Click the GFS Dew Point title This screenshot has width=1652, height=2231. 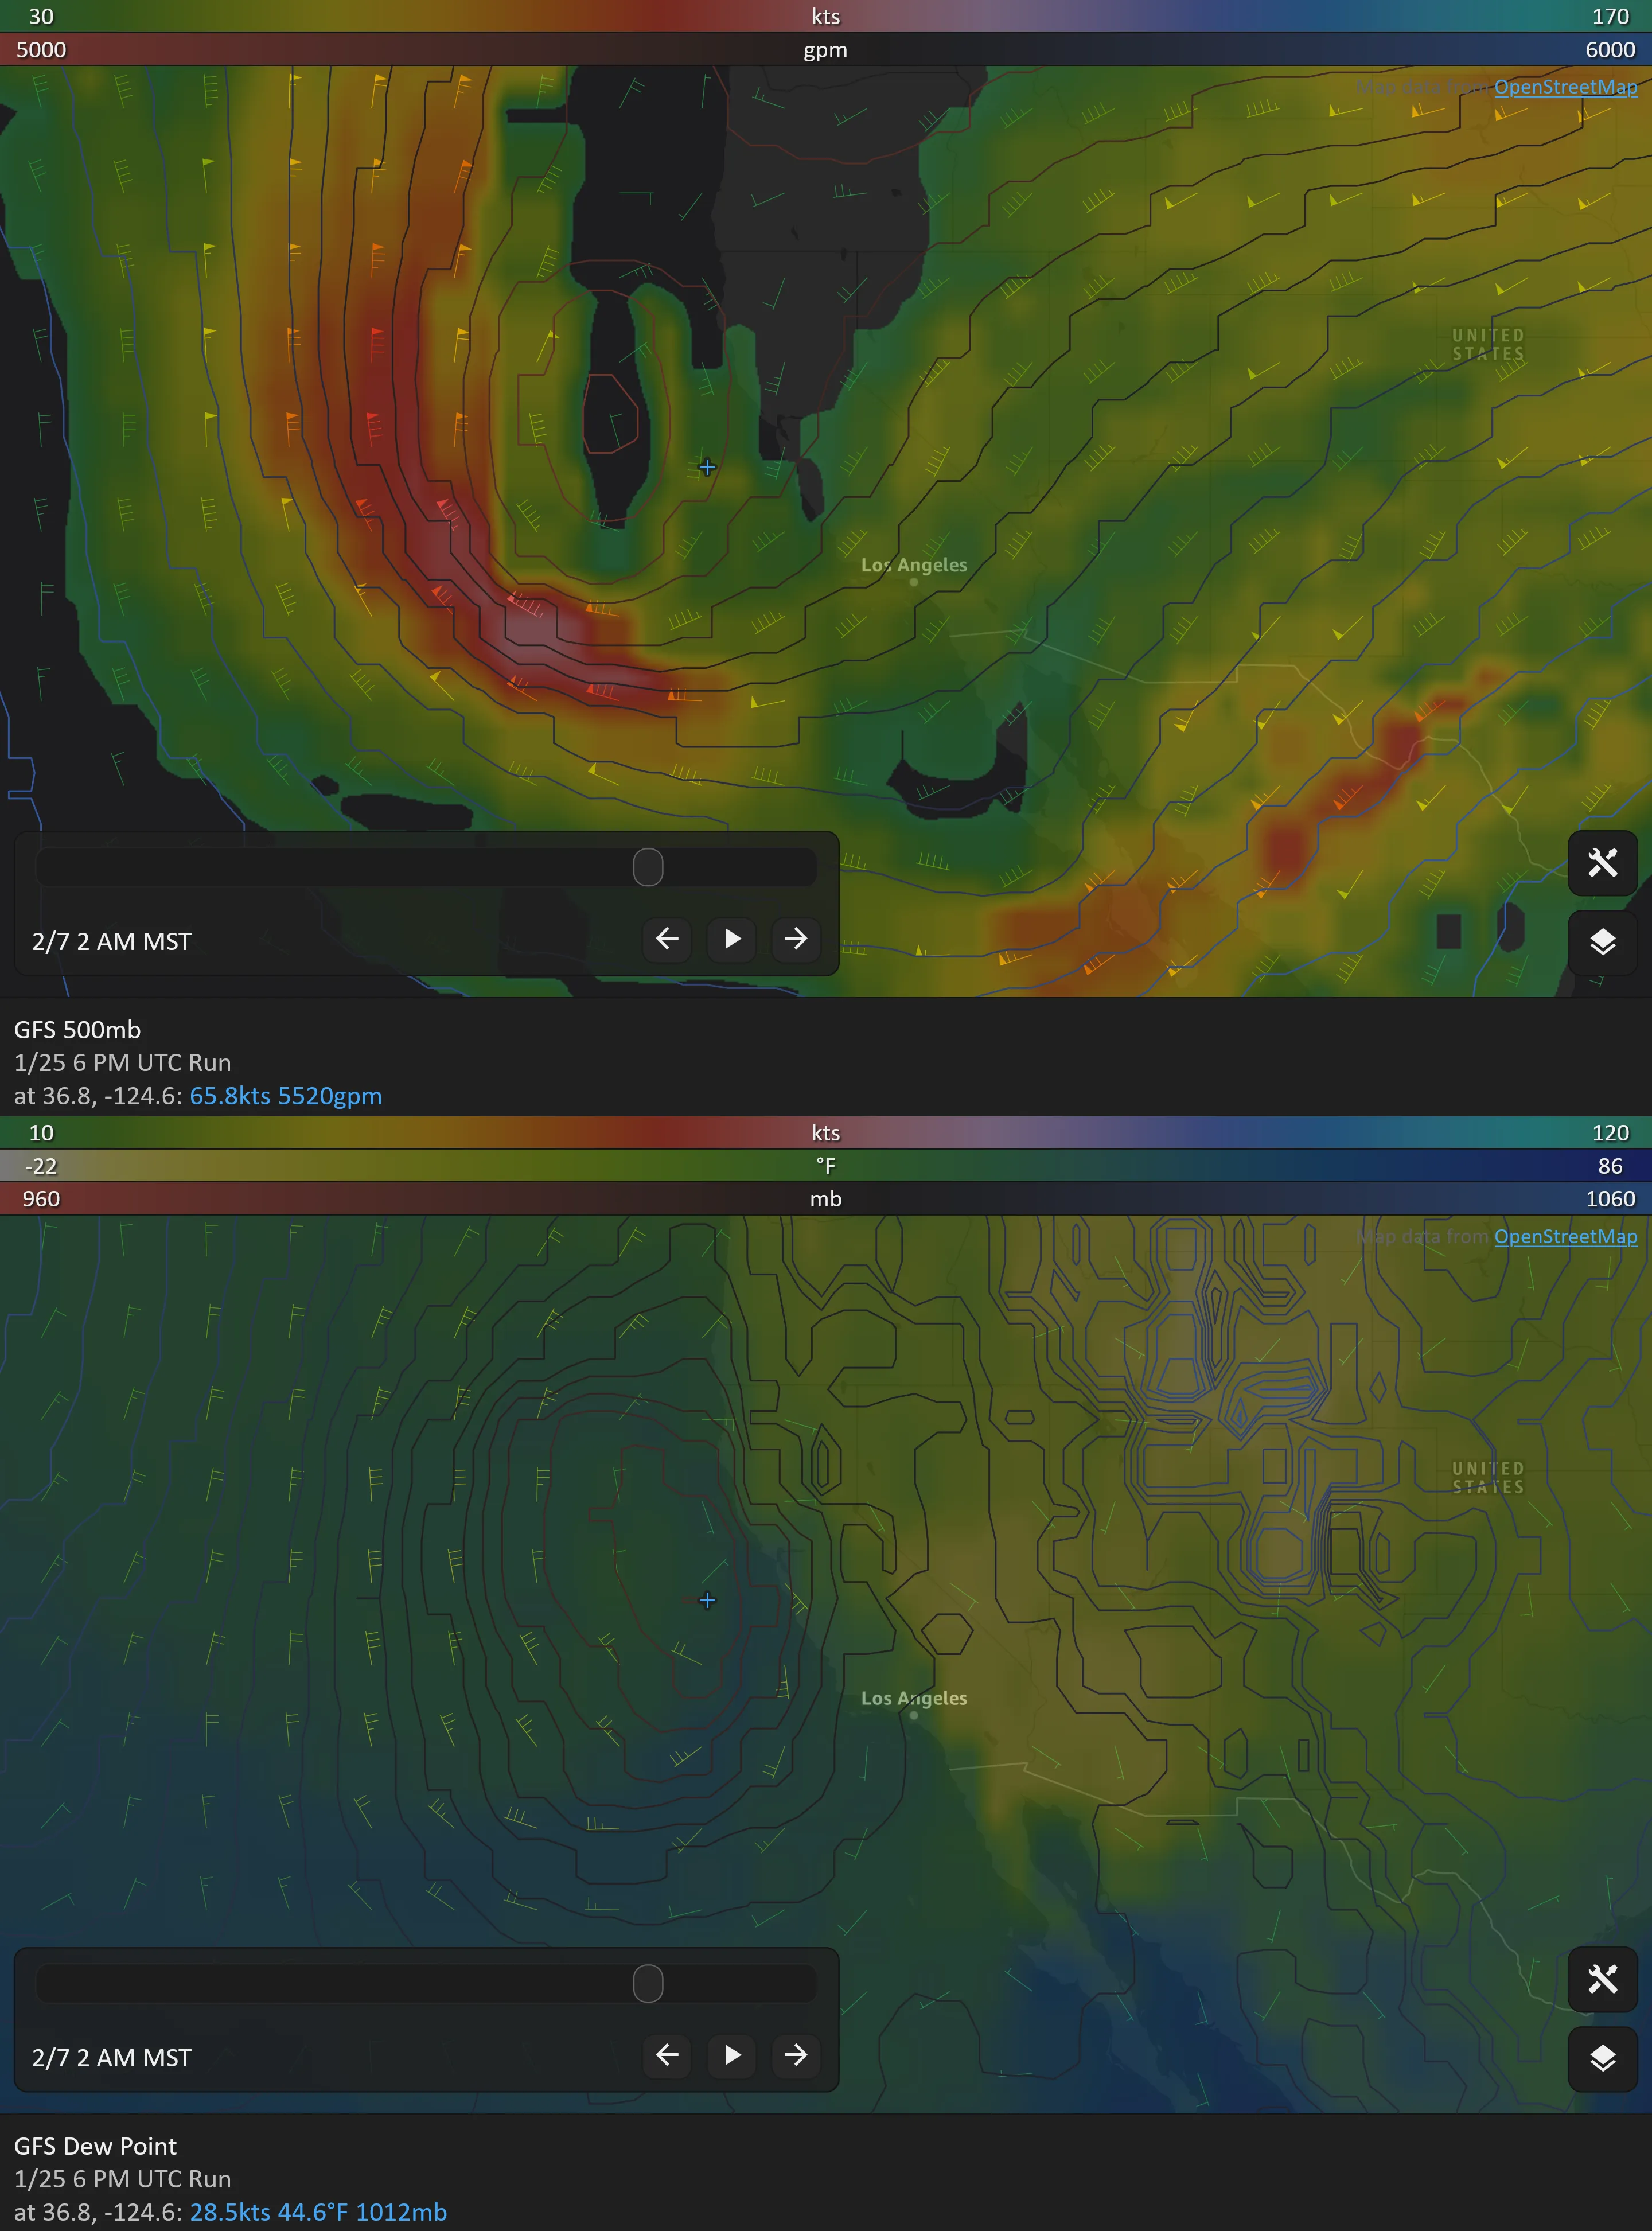95,2146
